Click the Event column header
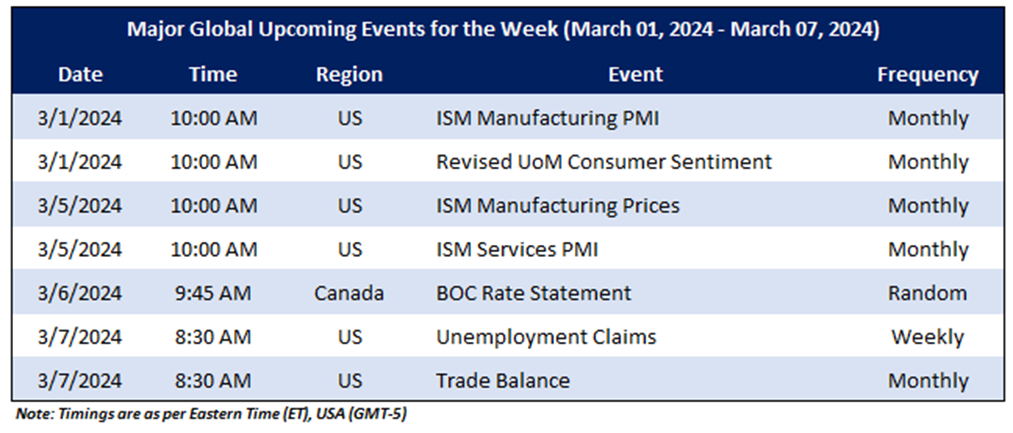The width and height of the screenshot is (1013, 433). pyautogui.click(x=635, y=75)
